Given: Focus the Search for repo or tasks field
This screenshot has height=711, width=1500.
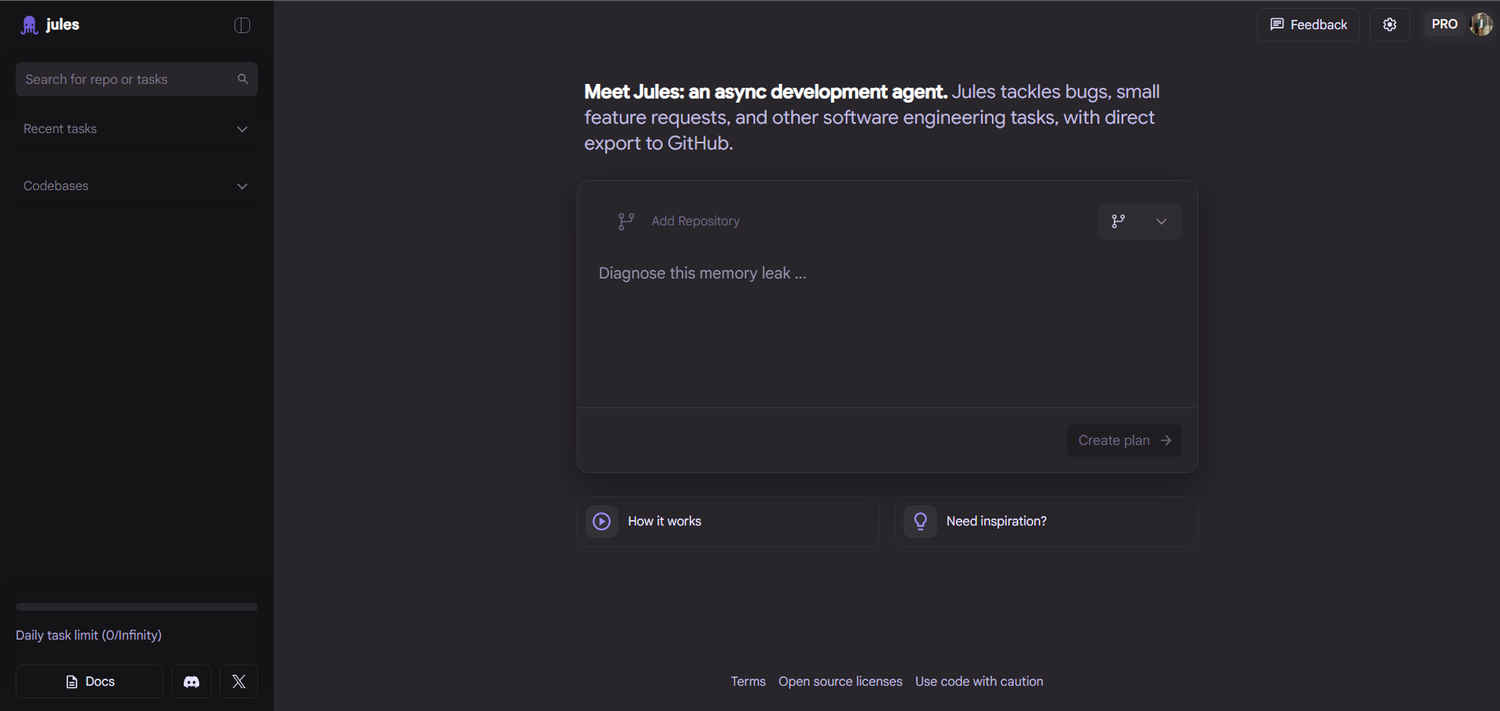Looking at the screenshot, I should (x=125, y=79).
